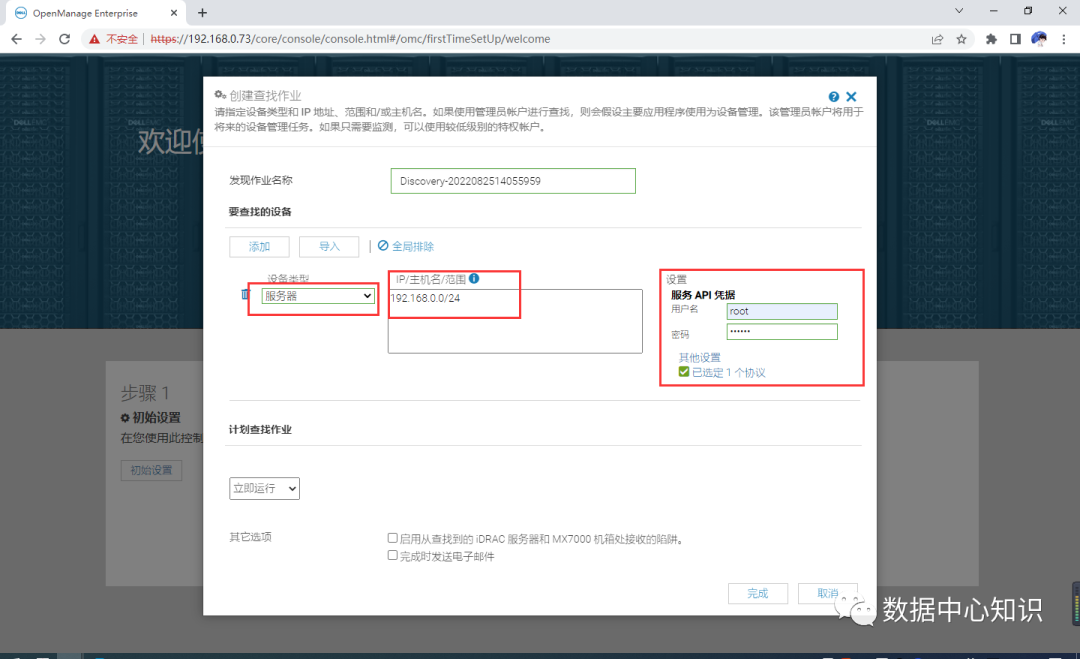Click the 初始设置 button on background page
1080x659 pixels.
(x=152, y=470)
